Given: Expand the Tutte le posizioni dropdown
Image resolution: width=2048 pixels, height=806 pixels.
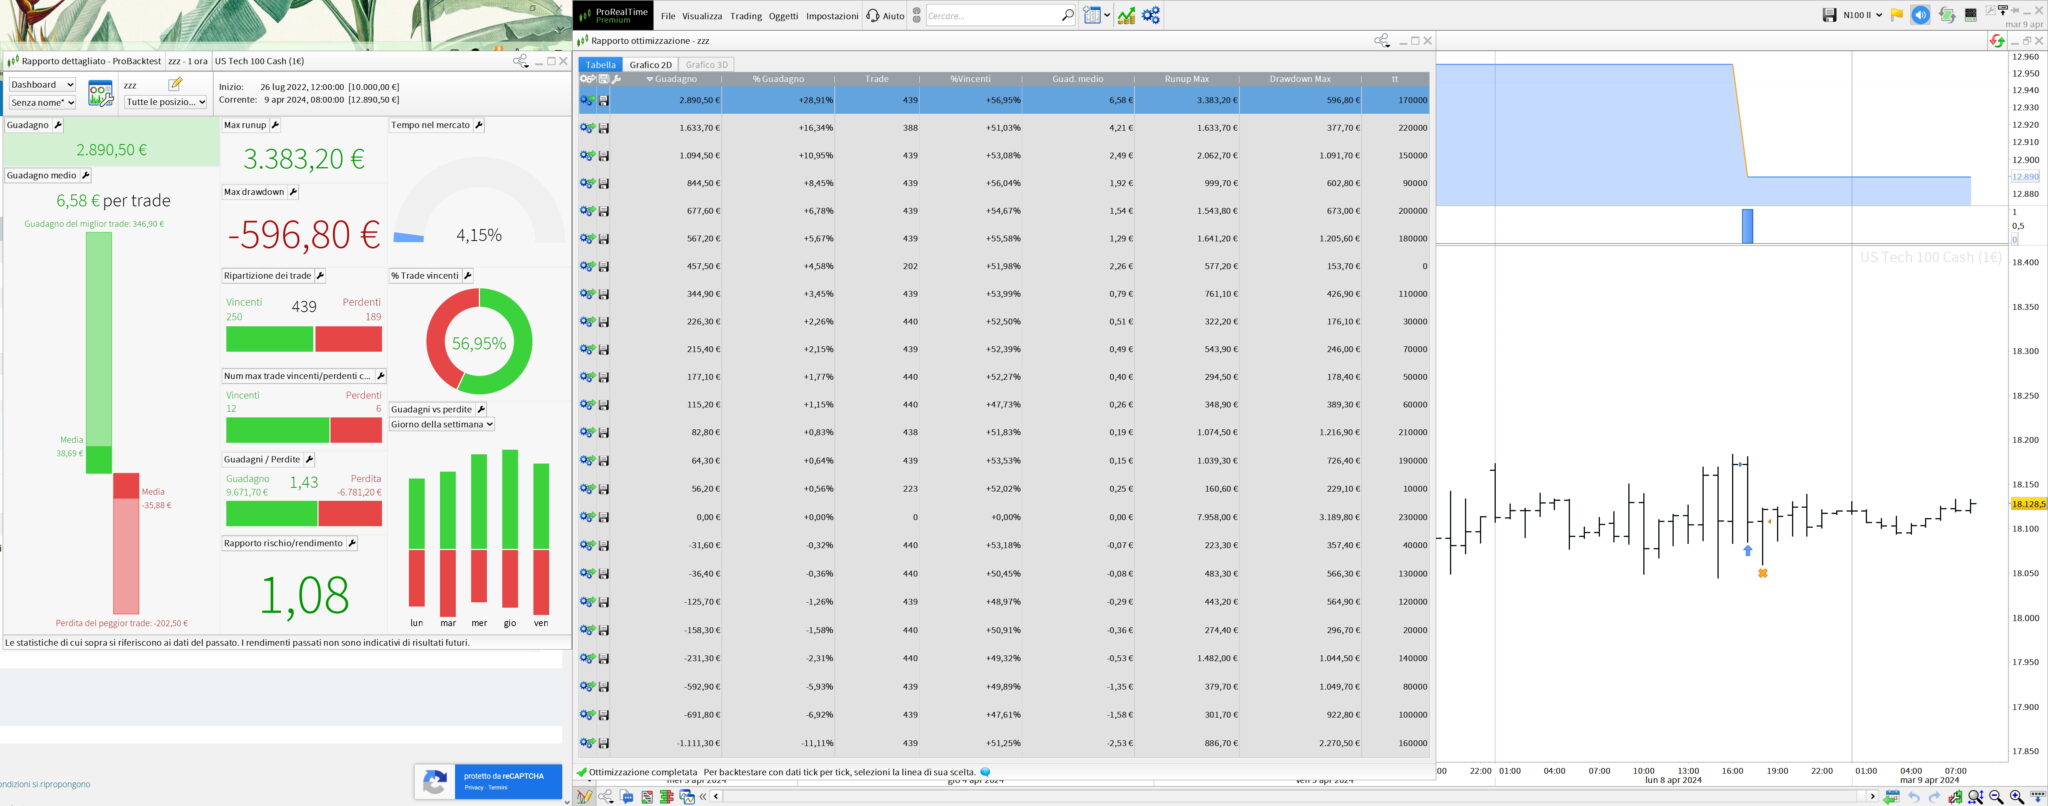Looking at the screenshot, I should click(165, 102).
